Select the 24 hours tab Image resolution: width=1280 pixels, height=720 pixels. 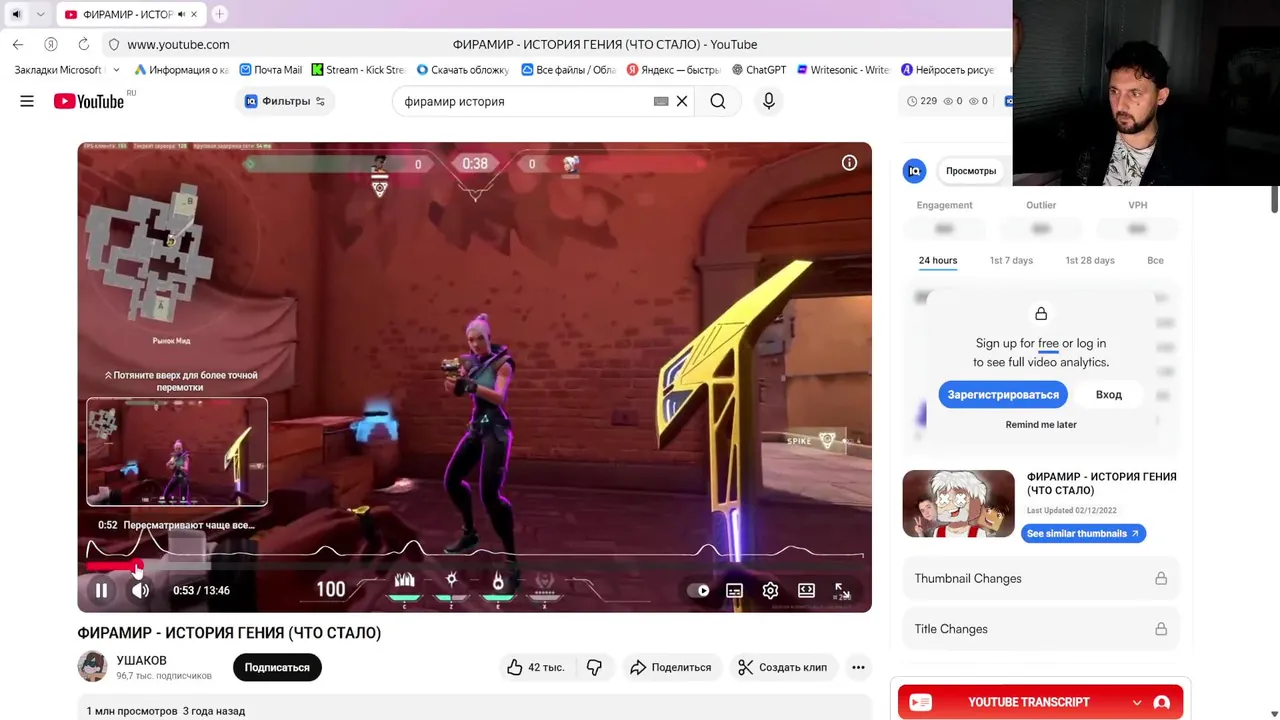938,260
